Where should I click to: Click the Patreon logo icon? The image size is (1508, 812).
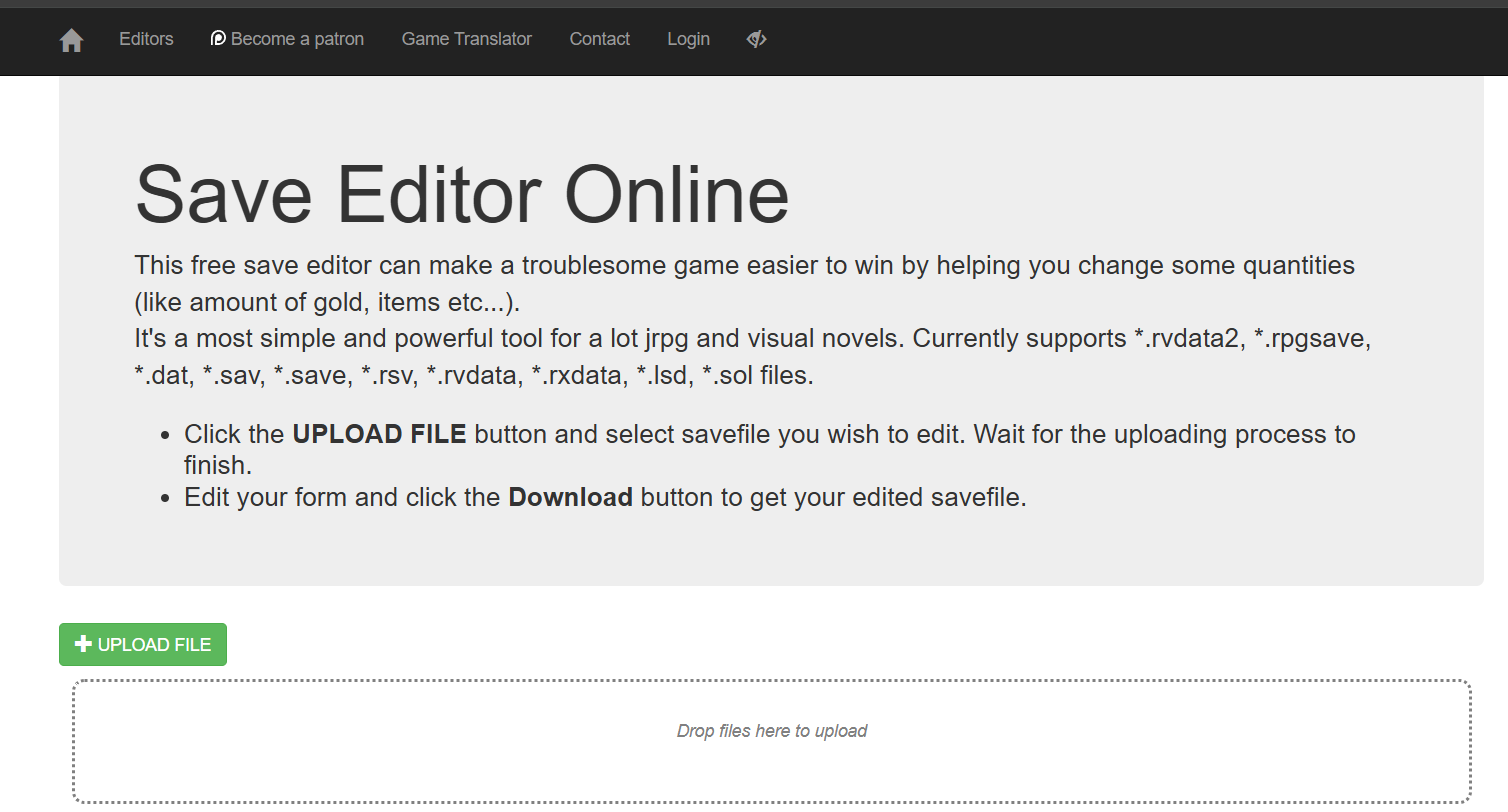[x=218, y=38]
